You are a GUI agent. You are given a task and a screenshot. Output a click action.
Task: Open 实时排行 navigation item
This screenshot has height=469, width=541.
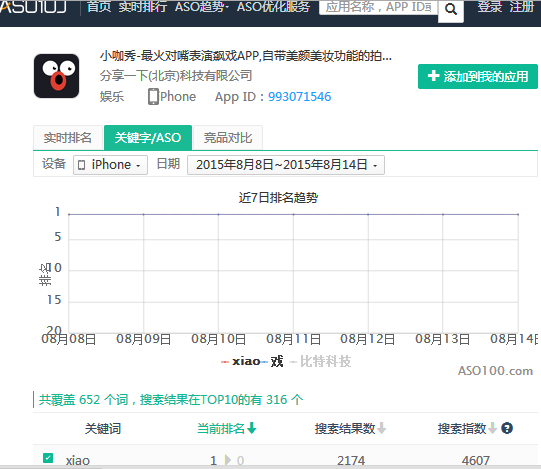point(143,7)
